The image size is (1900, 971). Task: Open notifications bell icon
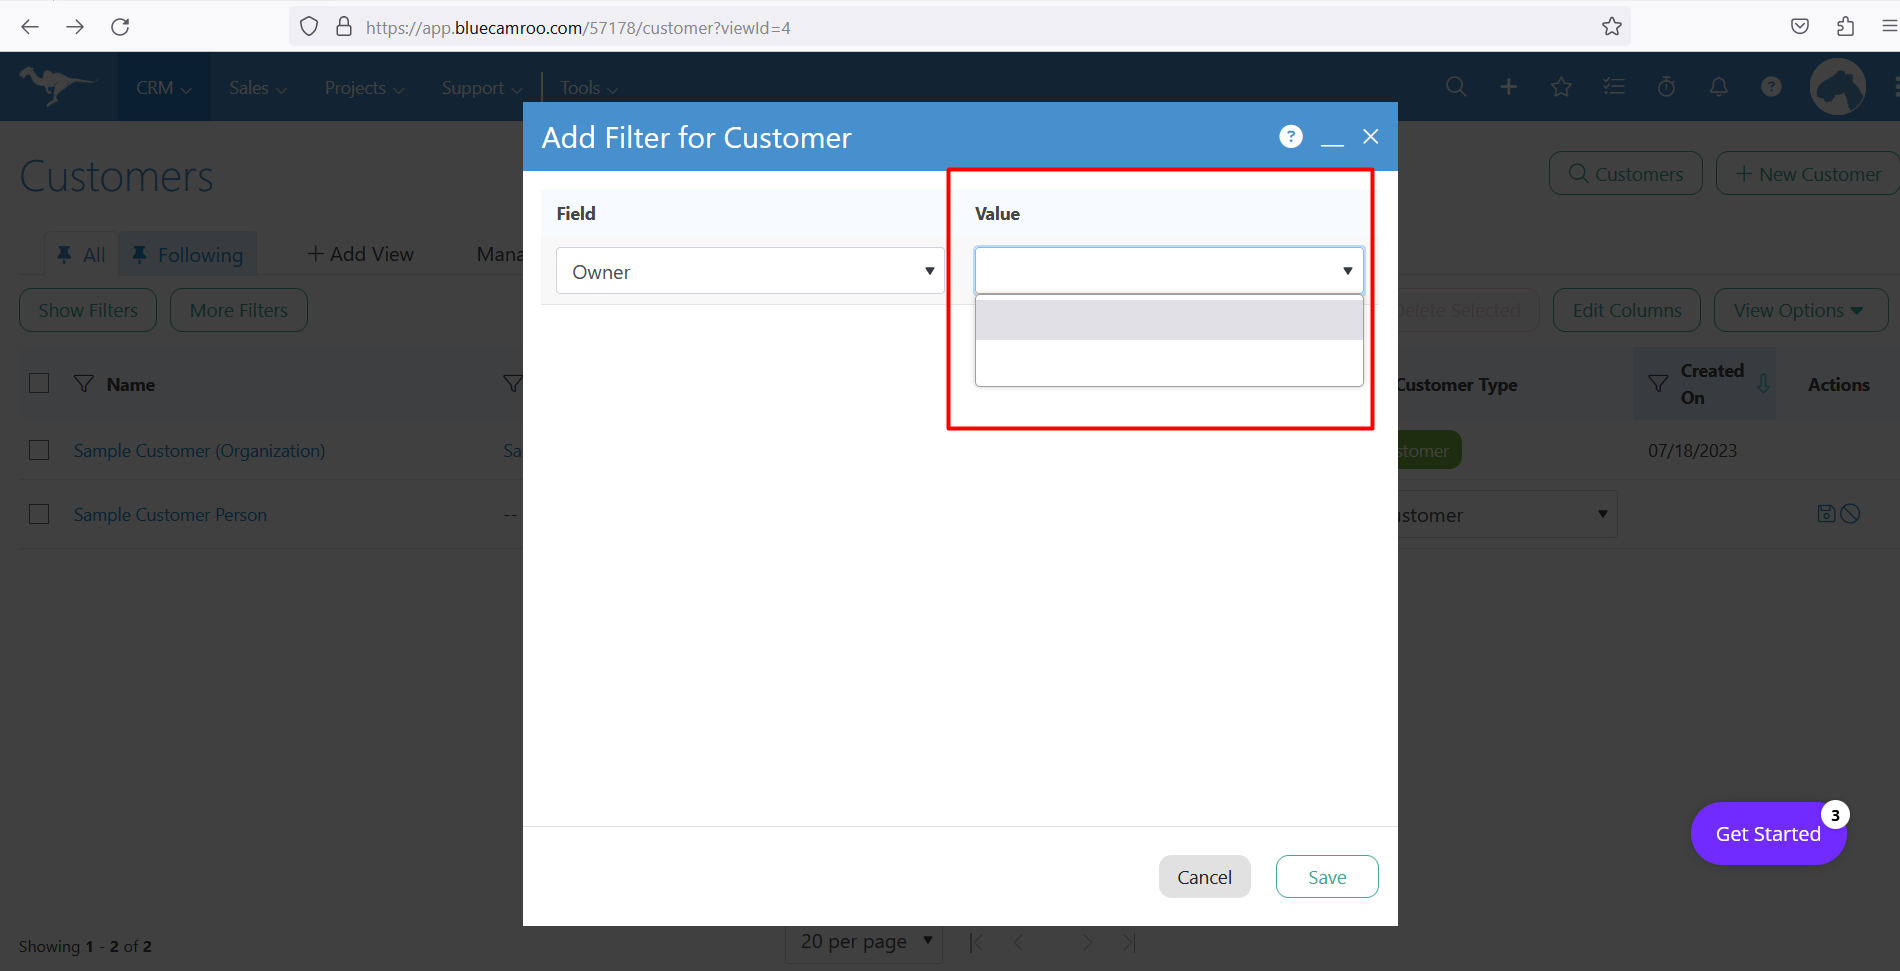[1718, 87]
